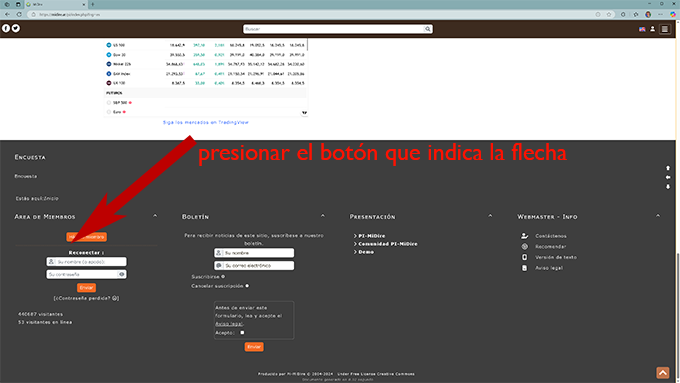680x383 pixels.
Task: Collapse the Boletín section
Action: coord(322,216)
